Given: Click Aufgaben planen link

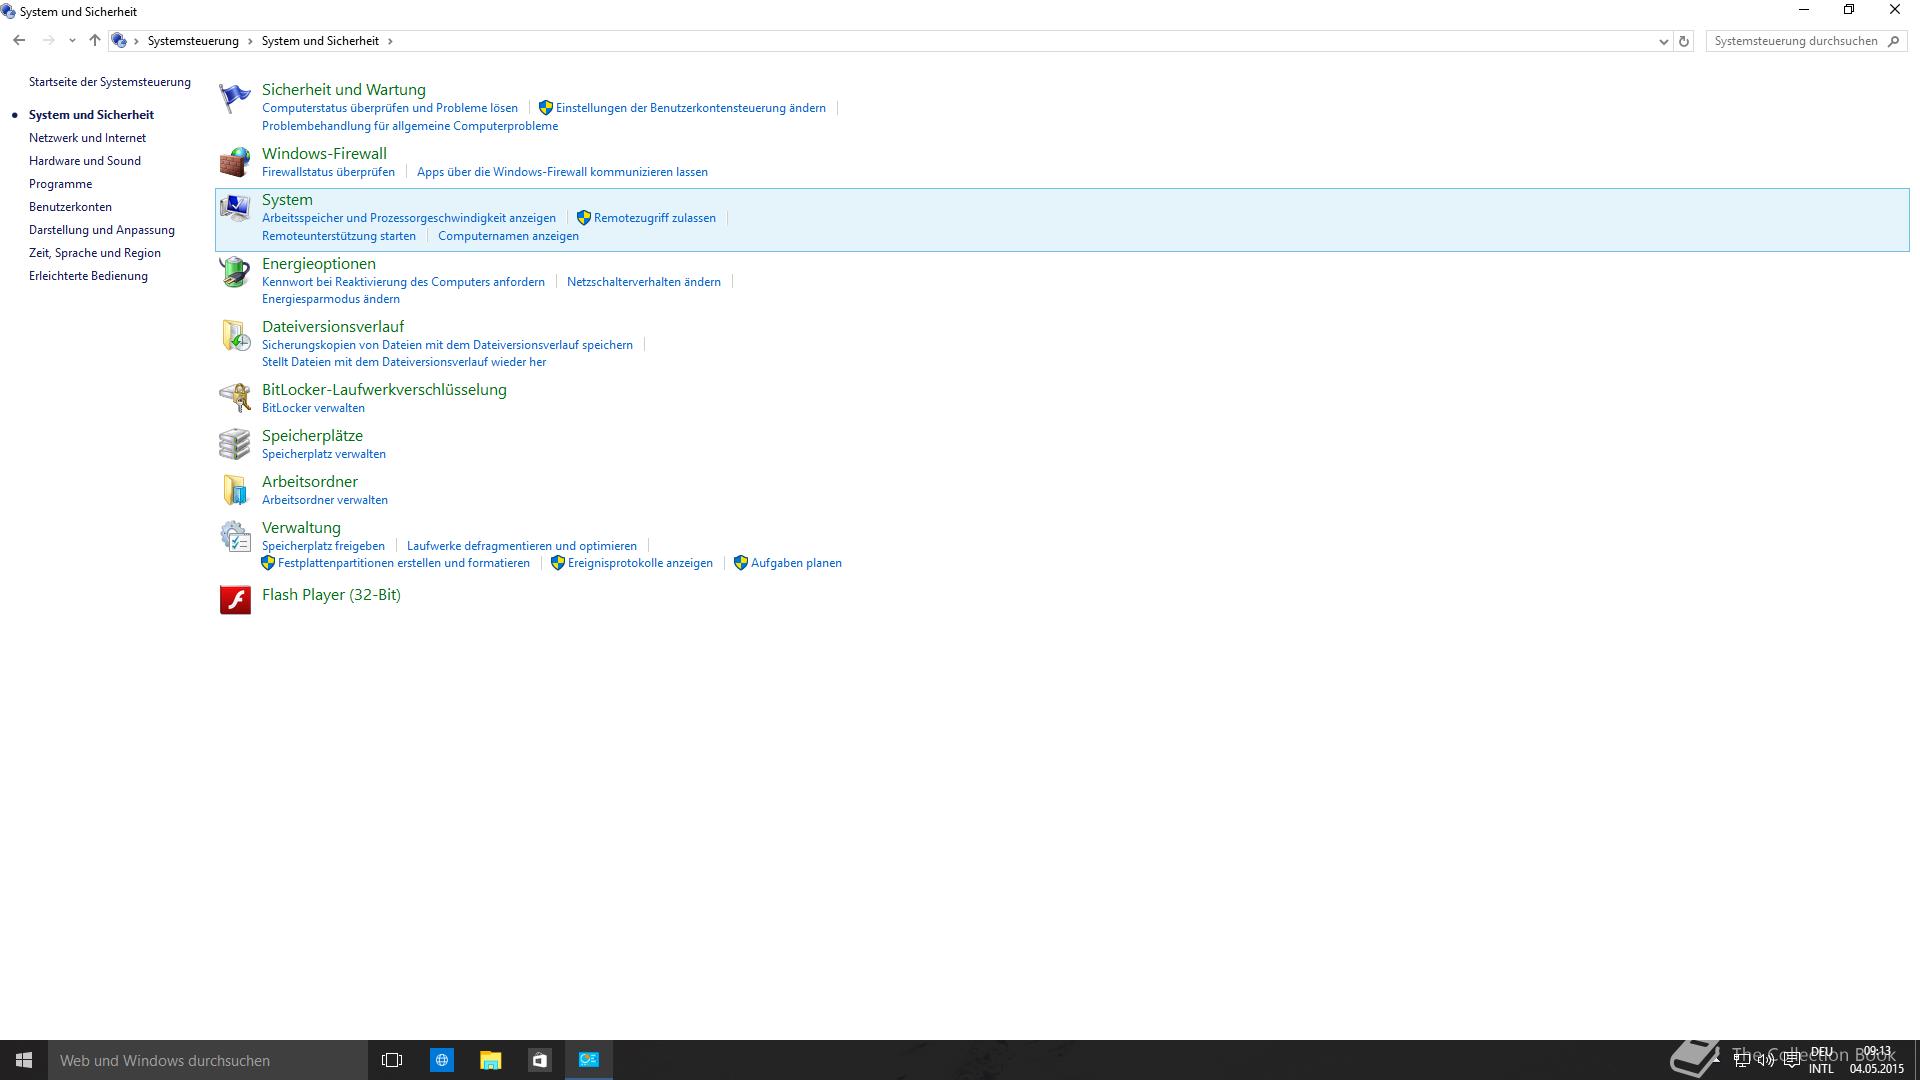Looking at the screenshot, I should 796,563.
